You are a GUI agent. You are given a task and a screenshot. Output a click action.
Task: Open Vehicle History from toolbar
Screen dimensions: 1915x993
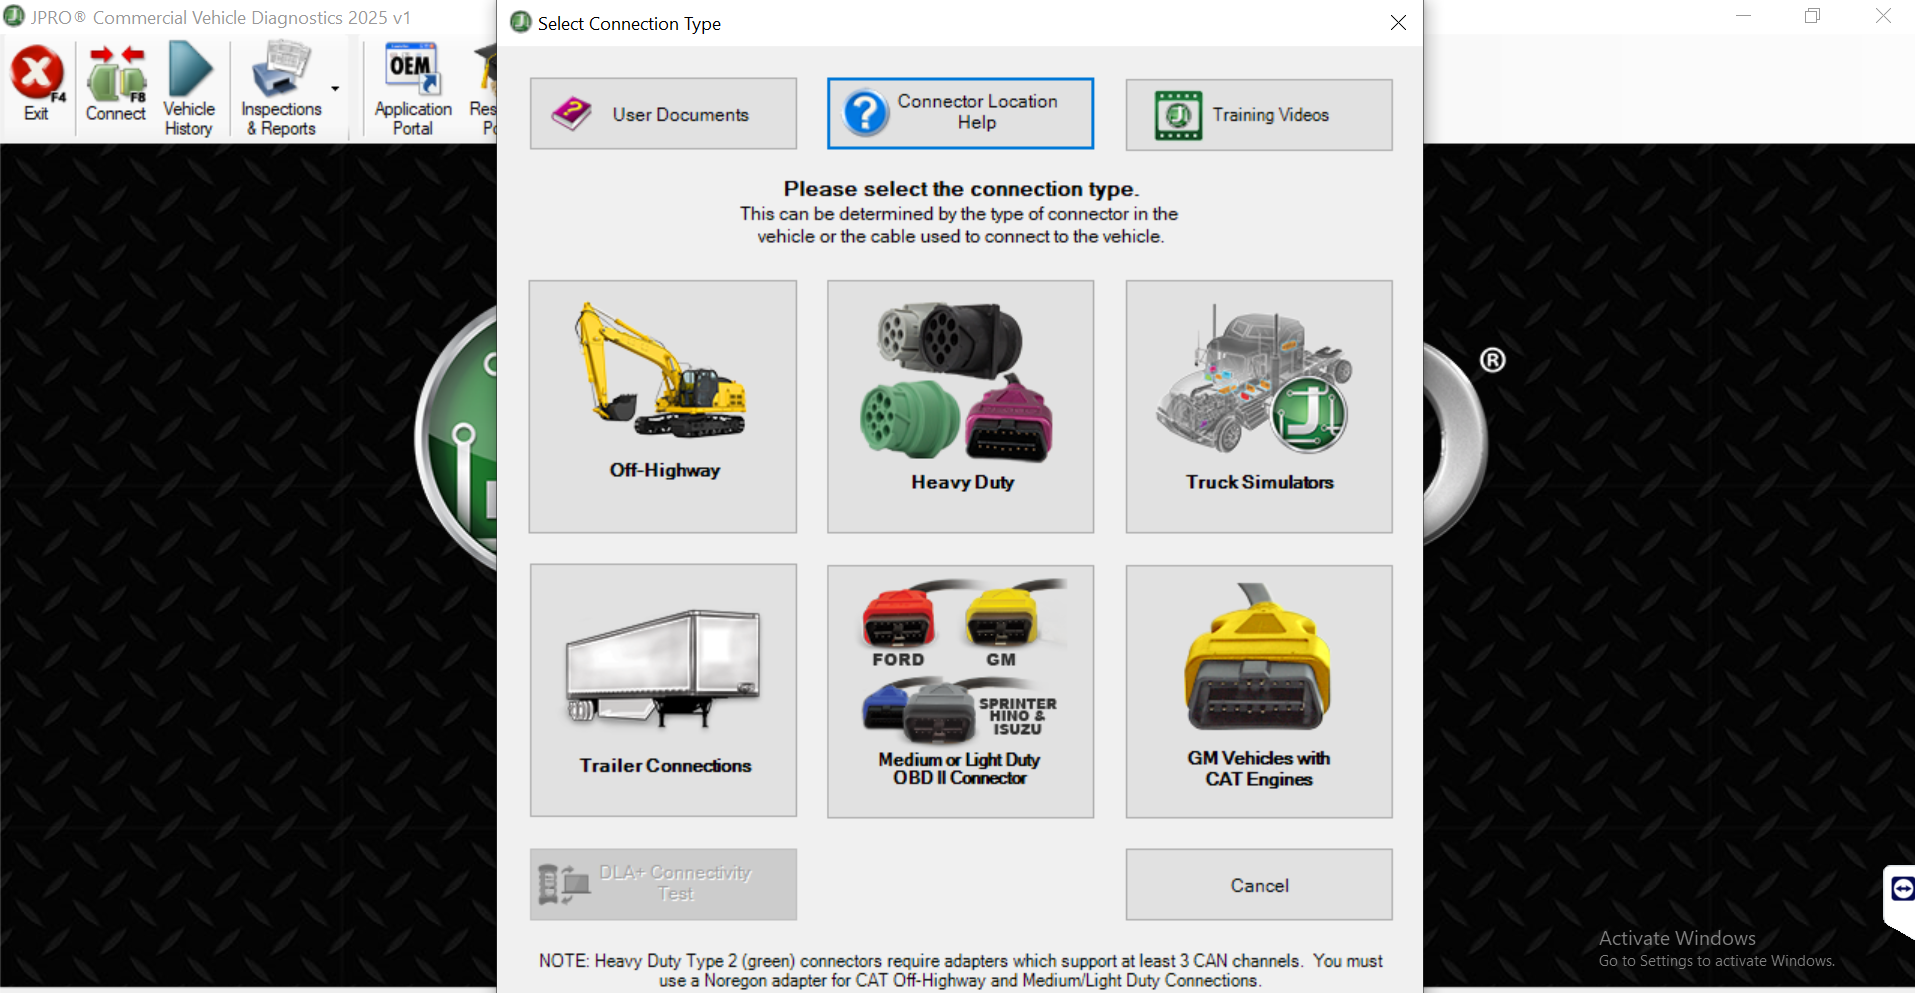tap(189, 89)
